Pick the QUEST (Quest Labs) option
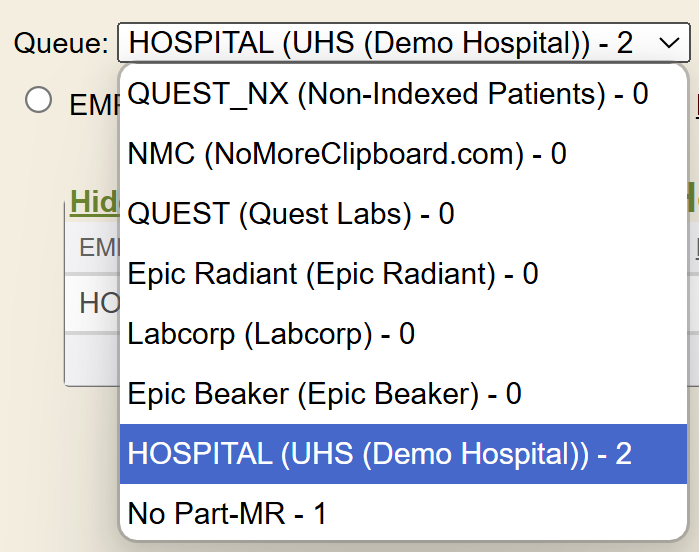 (x=291, y=214)
